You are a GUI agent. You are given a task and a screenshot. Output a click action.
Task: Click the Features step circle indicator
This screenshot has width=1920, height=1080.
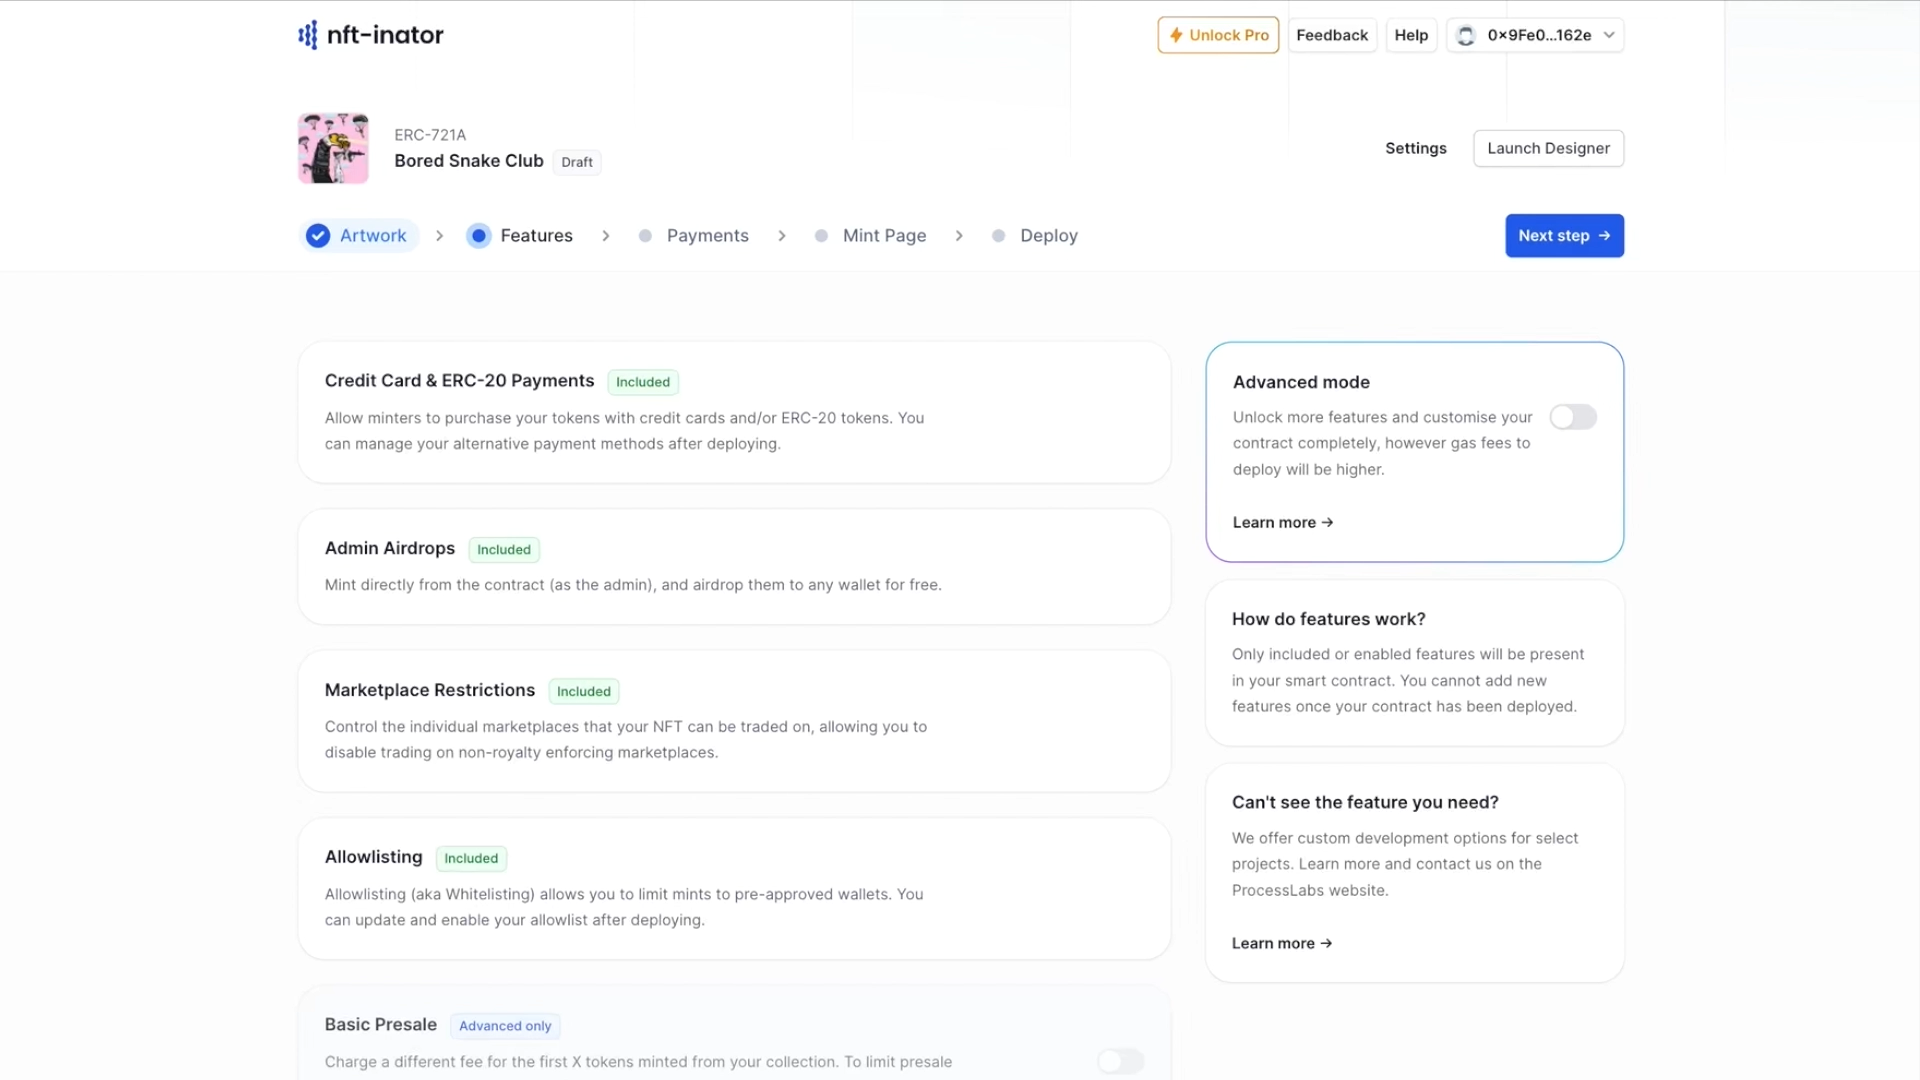point(479,236)
